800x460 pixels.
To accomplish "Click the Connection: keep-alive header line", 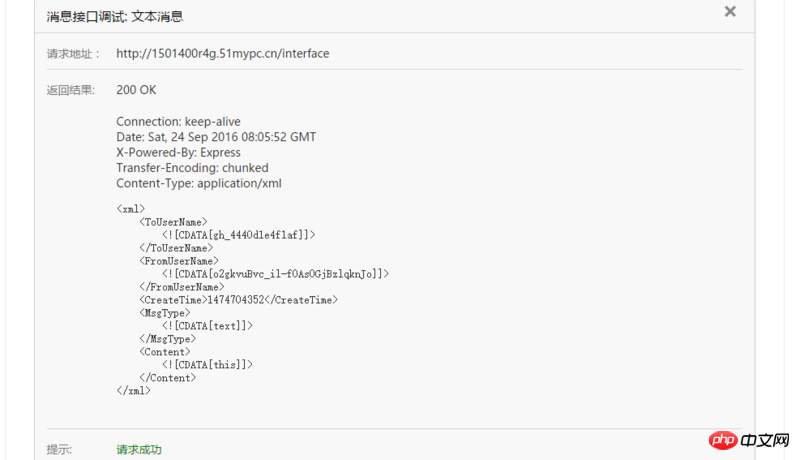I will tap(178, 122).
